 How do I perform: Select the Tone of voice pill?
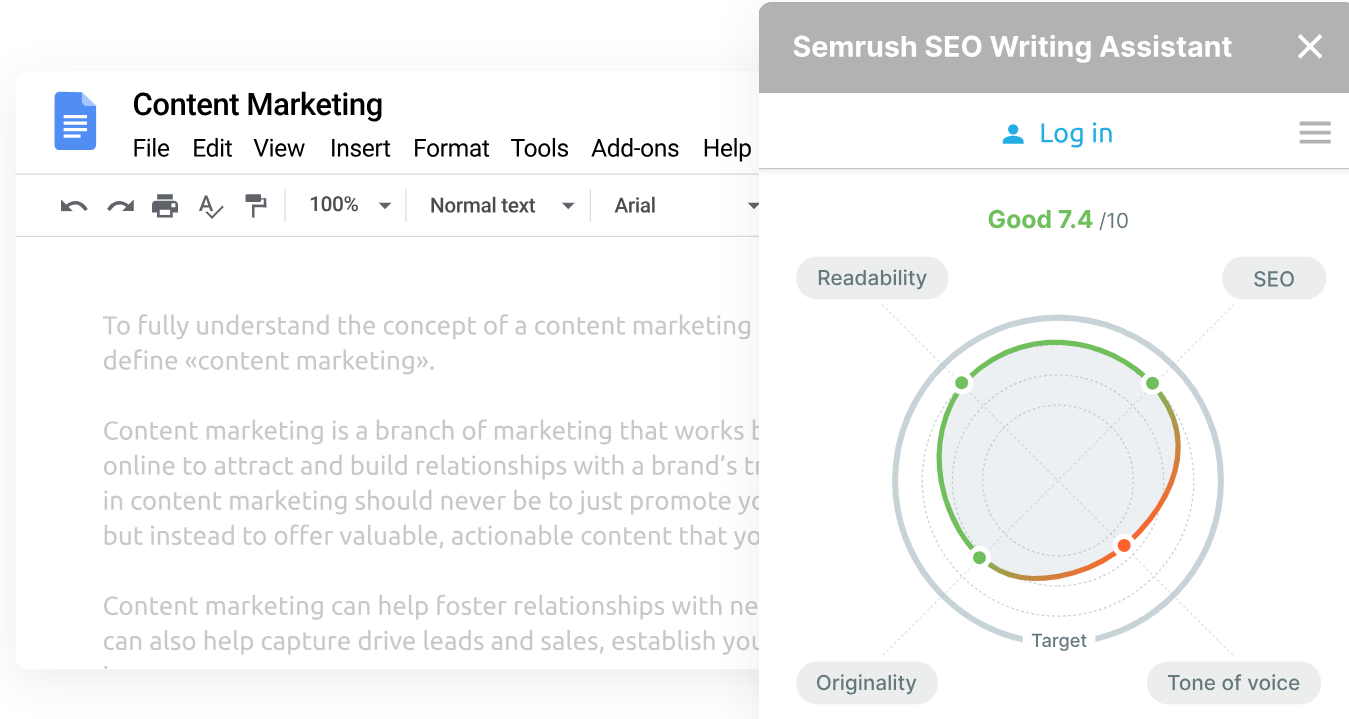(x=1233, y=683)
